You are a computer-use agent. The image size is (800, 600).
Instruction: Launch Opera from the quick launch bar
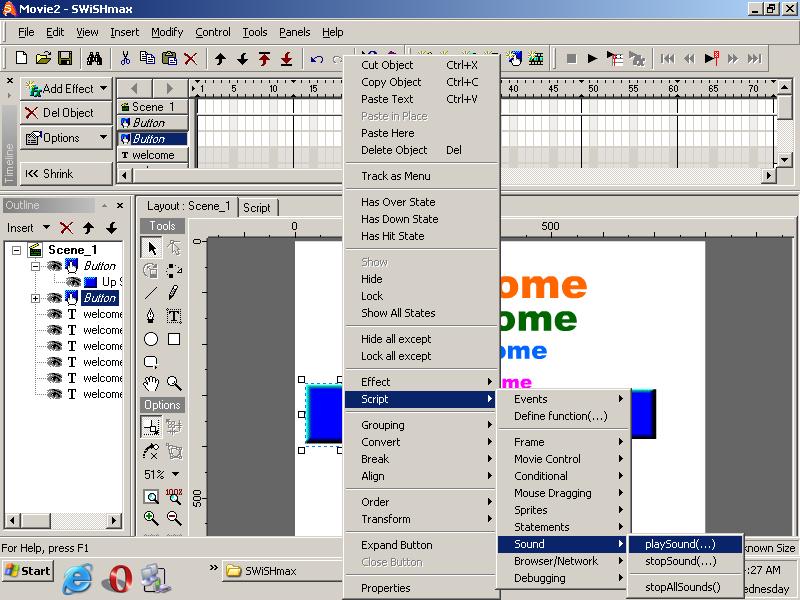[117, 578]
